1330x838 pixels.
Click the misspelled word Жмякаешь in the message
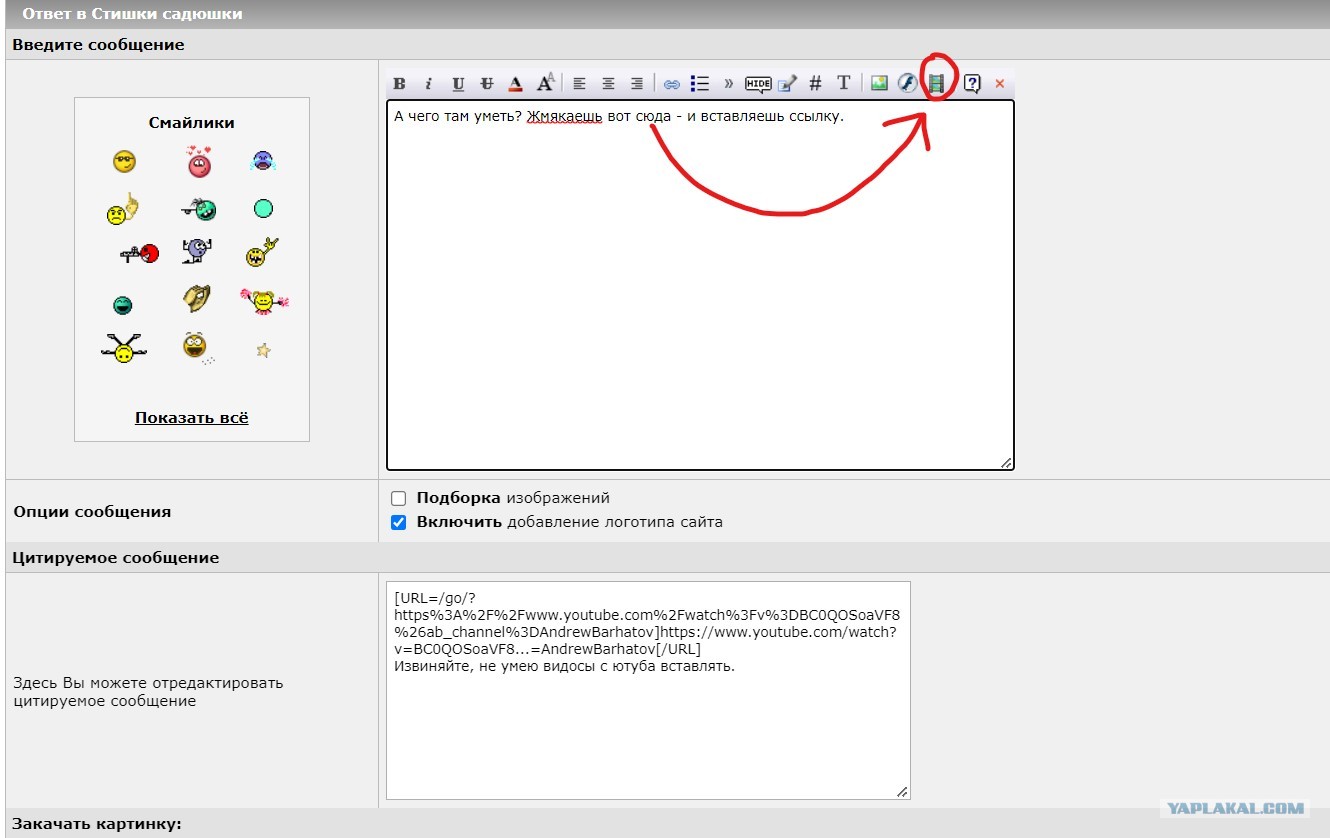click(x=565, y=116)
